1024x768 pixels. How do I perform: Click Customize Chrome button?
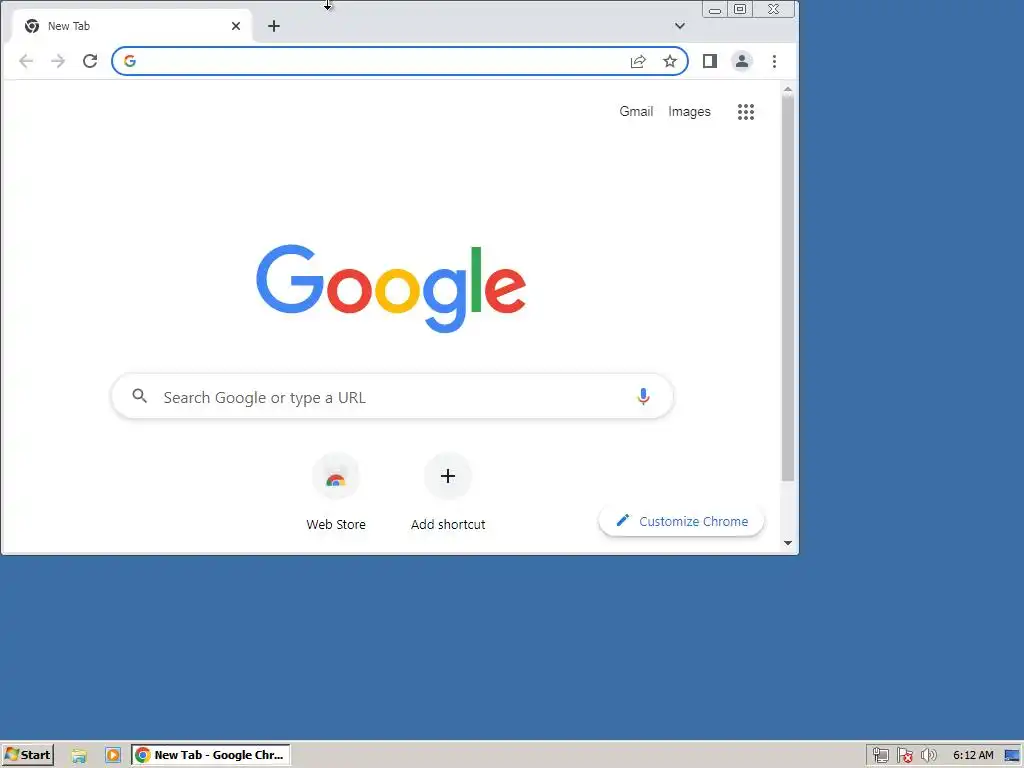pos(681,521)
